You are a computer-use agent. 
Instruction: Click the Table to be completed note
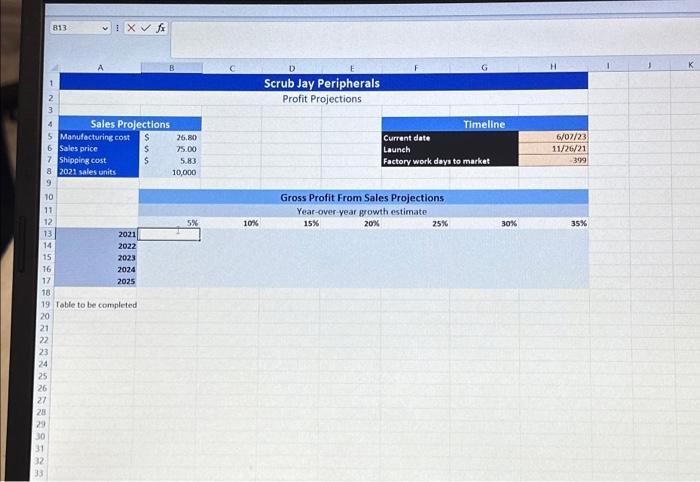pos(96,305)
